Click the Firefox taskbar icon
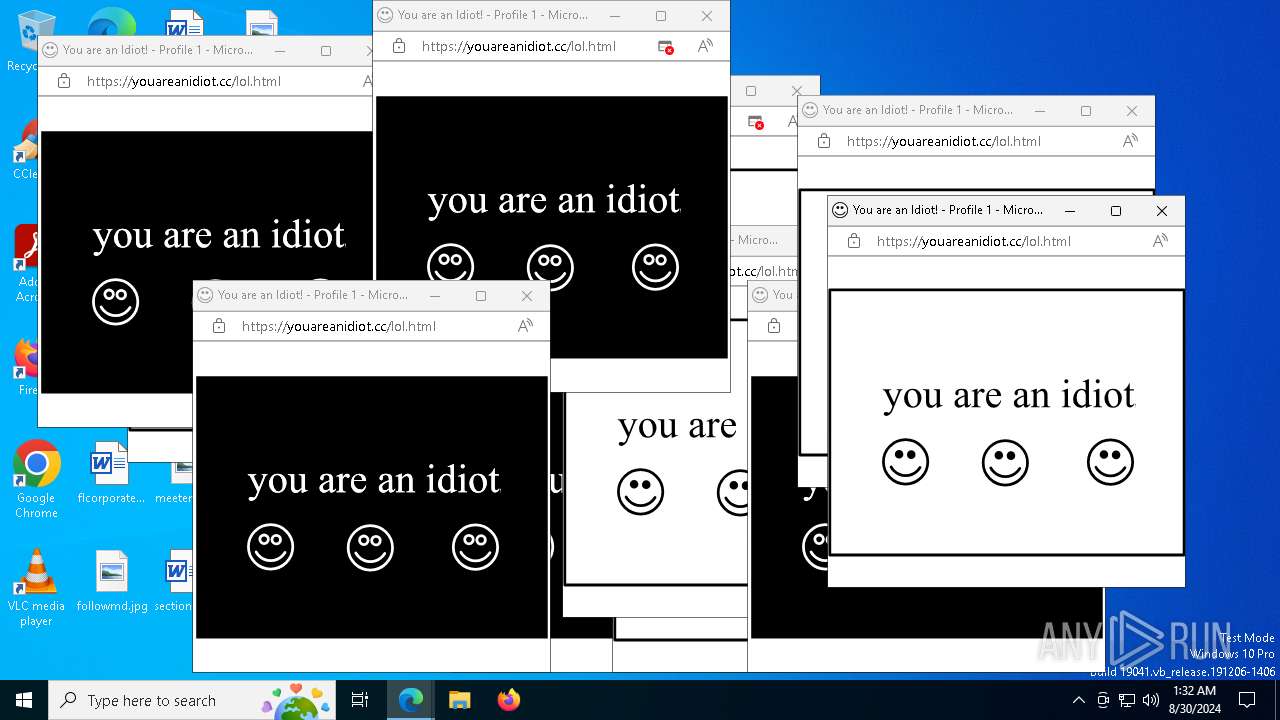The image size is (1280, 720). coord(508,700)
